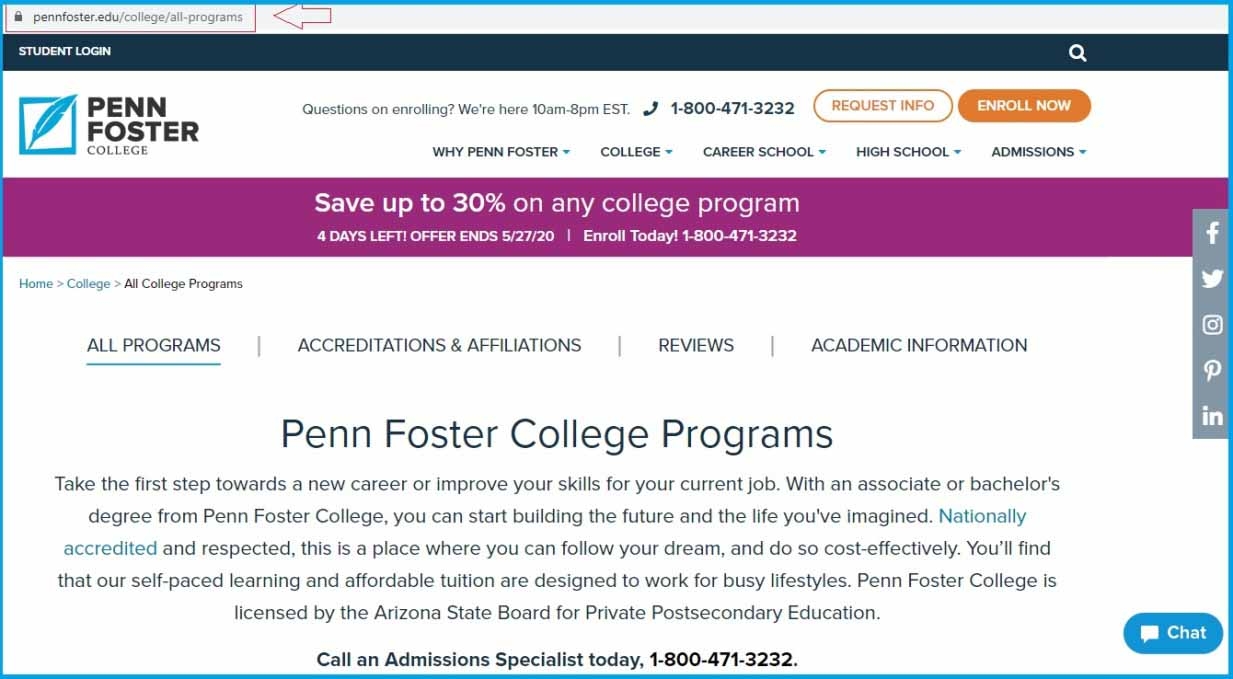This screenshot has height=679, width=1233.
Task: Click the REQUEST INFO button
Action: (882, 105)
